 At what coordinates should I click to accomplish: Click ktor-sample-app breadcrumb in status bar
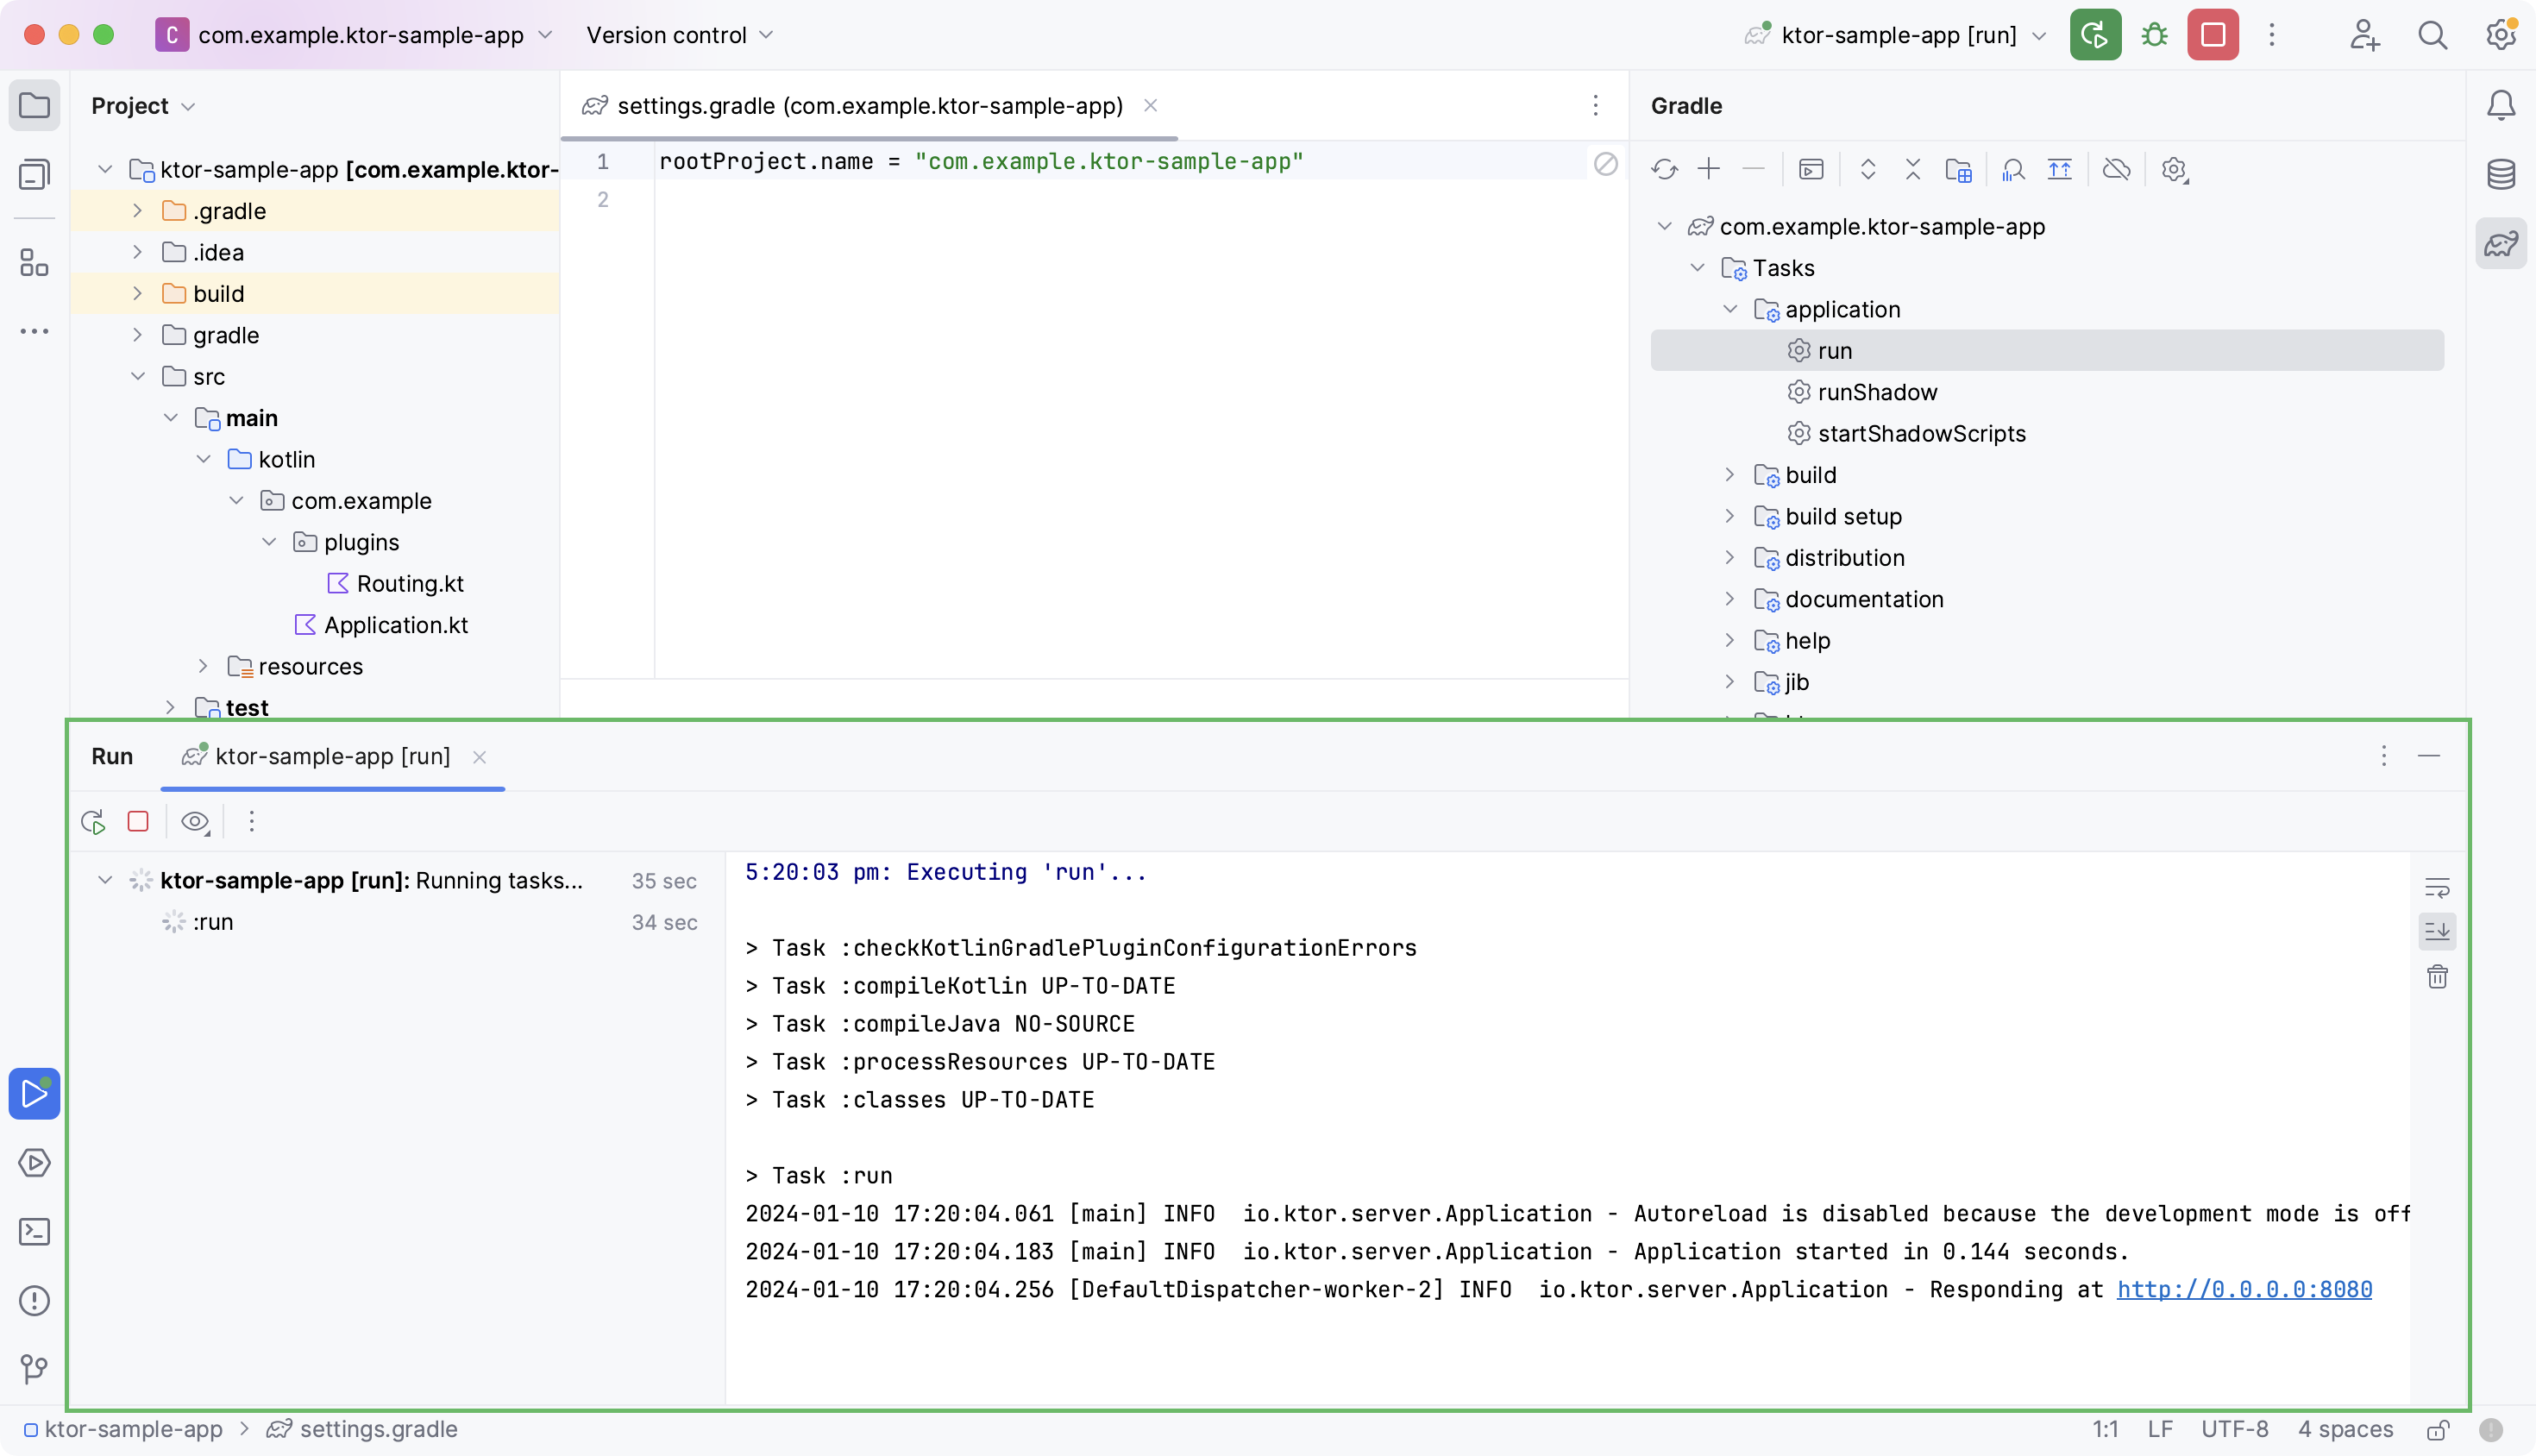125,1430
